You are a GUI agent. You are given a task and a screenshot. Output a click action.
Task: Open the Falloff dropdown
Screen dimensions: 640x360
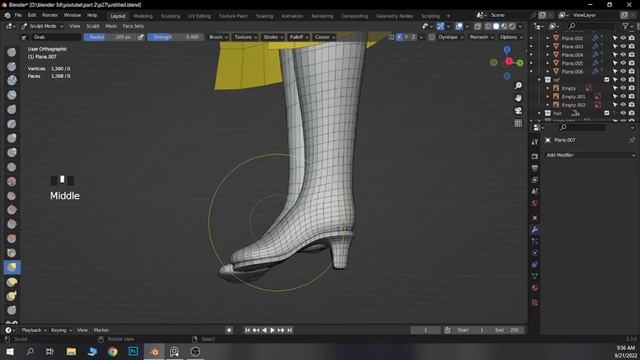[299, 37]
